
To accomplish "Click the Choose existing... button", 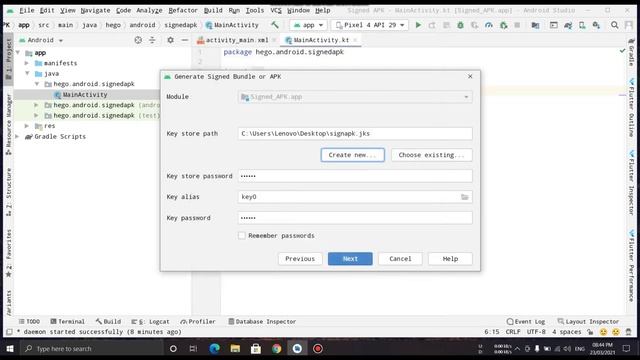I will click(x=432, y=155).
